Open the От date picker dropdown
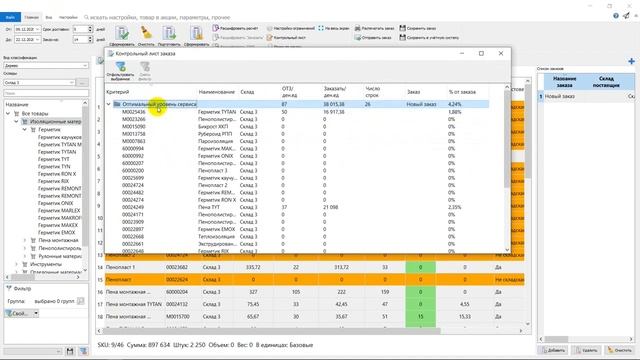The height and width of the screenshot is (360, 640). [37, 29]
